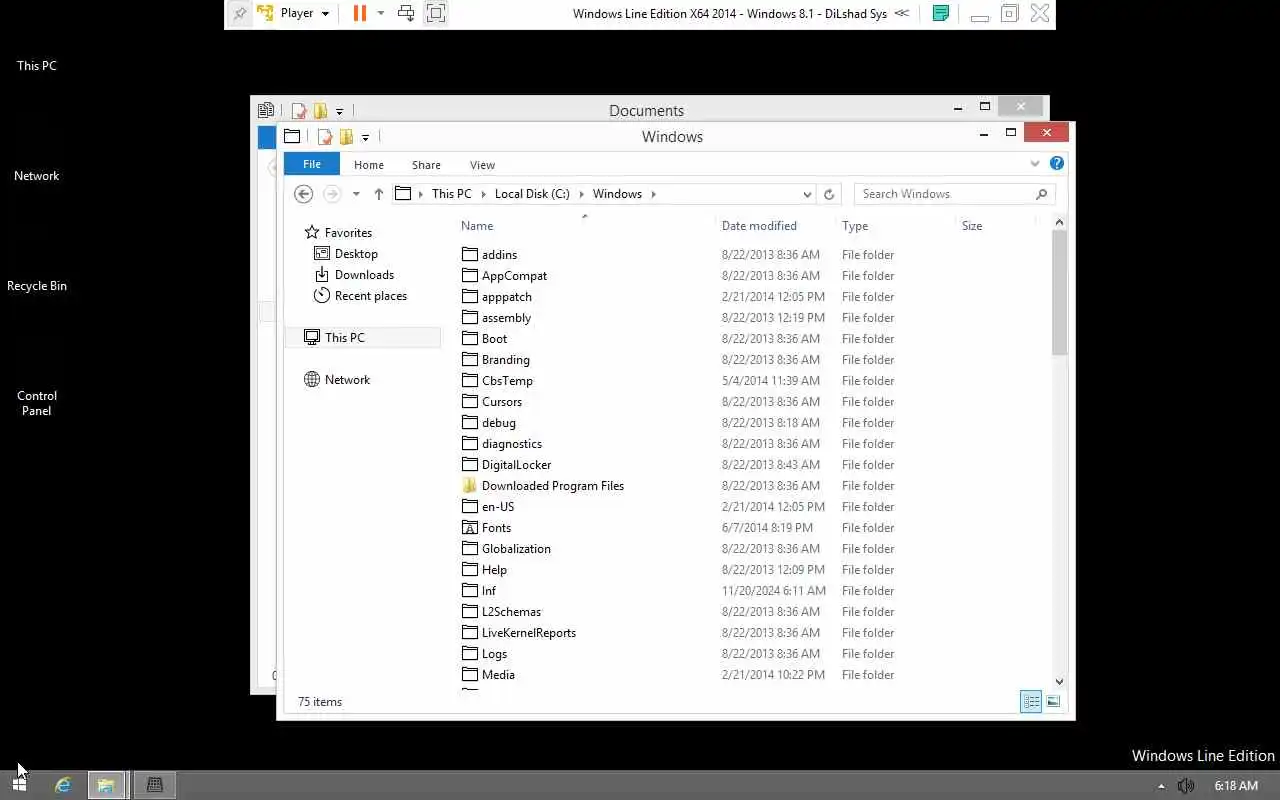Open the touch keyboard taskbar button
The image size is (1280, 800).
coord(155,785)
